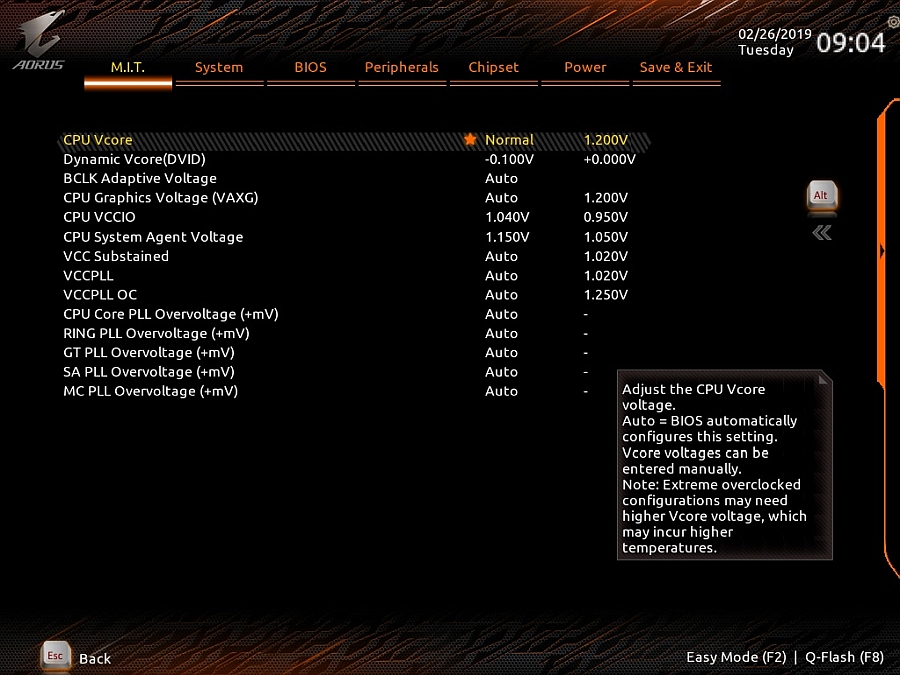Open GT PLL Overvoltage Auto value
This screenshot has height=675, width=900.
pos(501,353)
